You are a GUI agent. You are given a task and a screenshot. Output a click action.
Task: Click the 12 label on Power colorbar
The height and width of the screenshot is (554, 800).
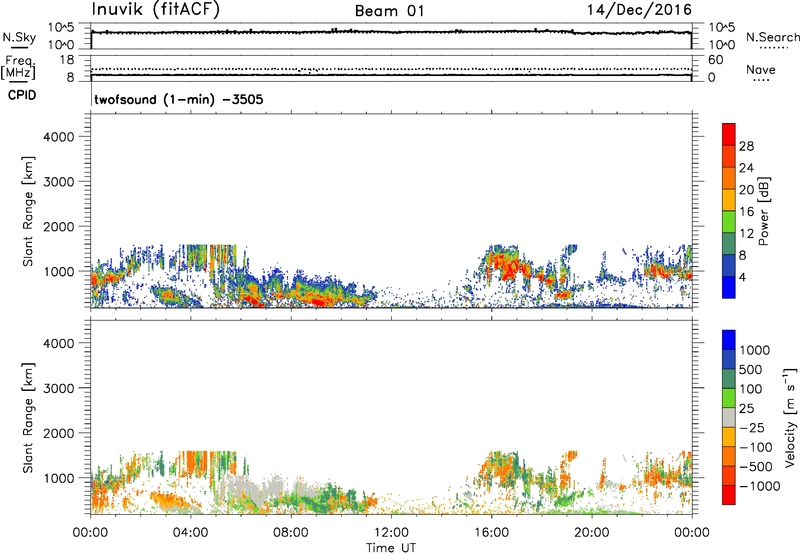pos(746,233)
